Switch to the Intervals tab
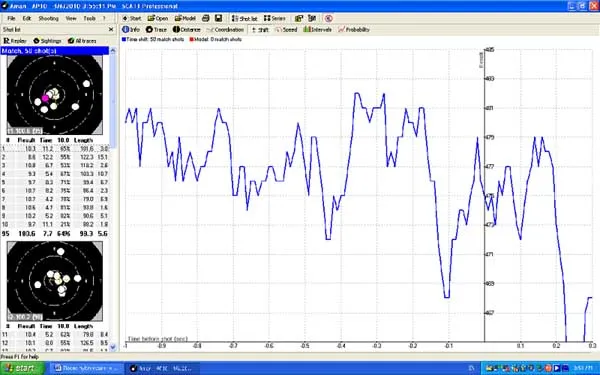 click(317, 29)
